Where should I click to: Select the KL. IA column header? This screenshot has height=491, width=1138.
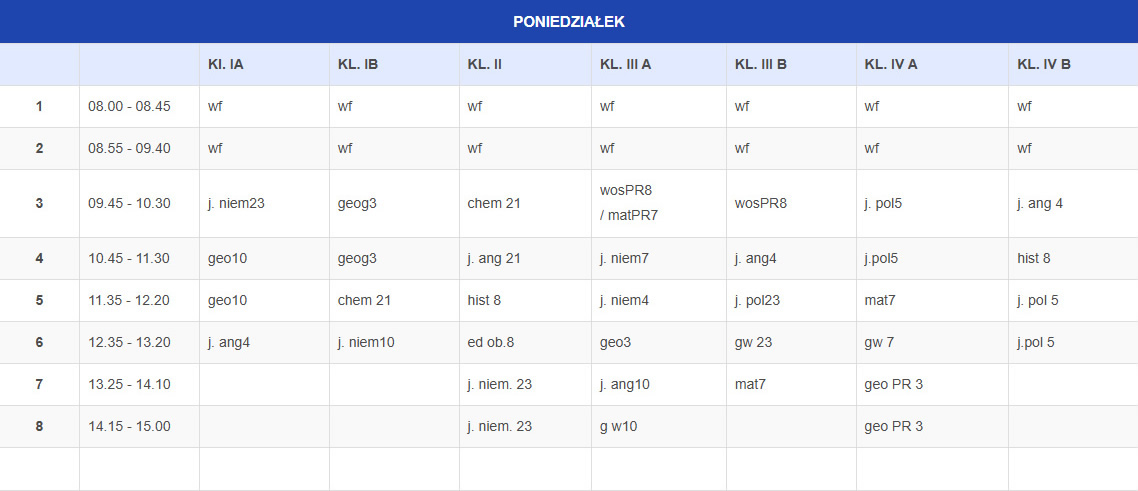pyautogui.click(x=226, y=64)
